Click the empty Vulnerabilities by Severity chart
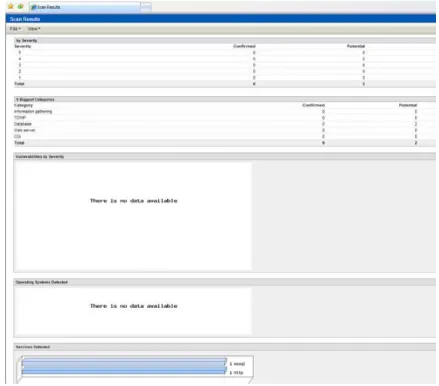439x386 pixels. (x=133, y=216)
